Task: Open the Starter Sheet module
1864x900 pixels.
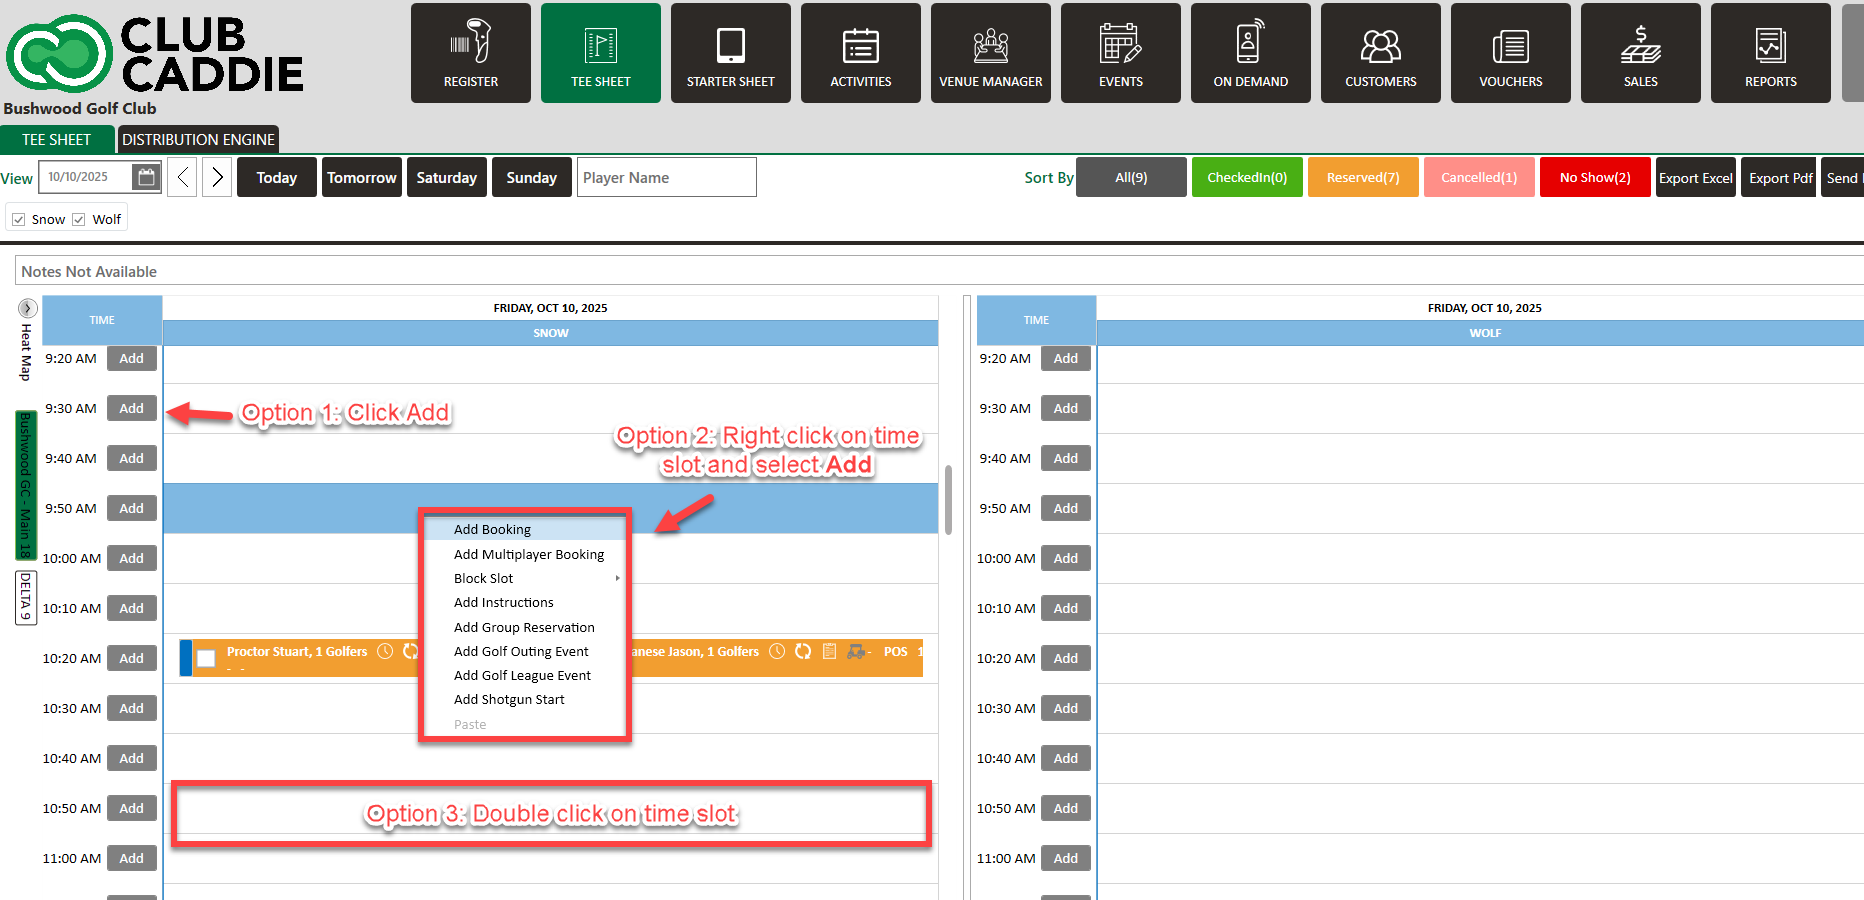Action: pyautogui.click(x=730, y=53)
